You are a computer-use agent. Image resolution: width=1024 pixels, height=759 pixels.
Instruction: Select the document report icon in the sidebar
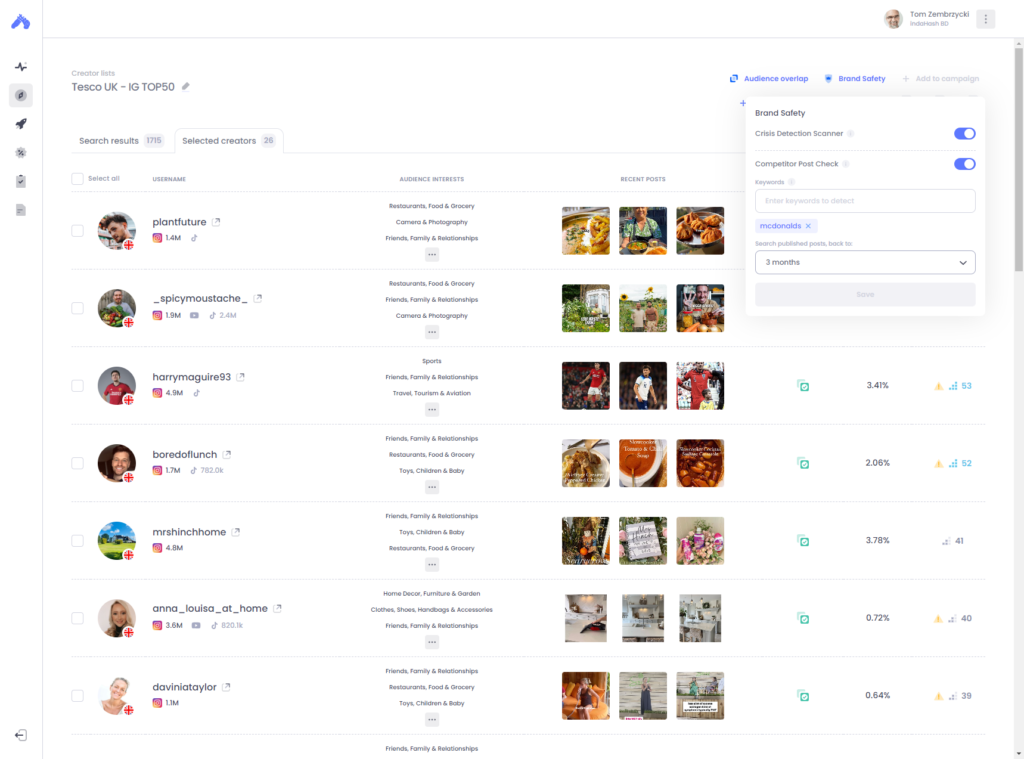click(x=21, y=208)
